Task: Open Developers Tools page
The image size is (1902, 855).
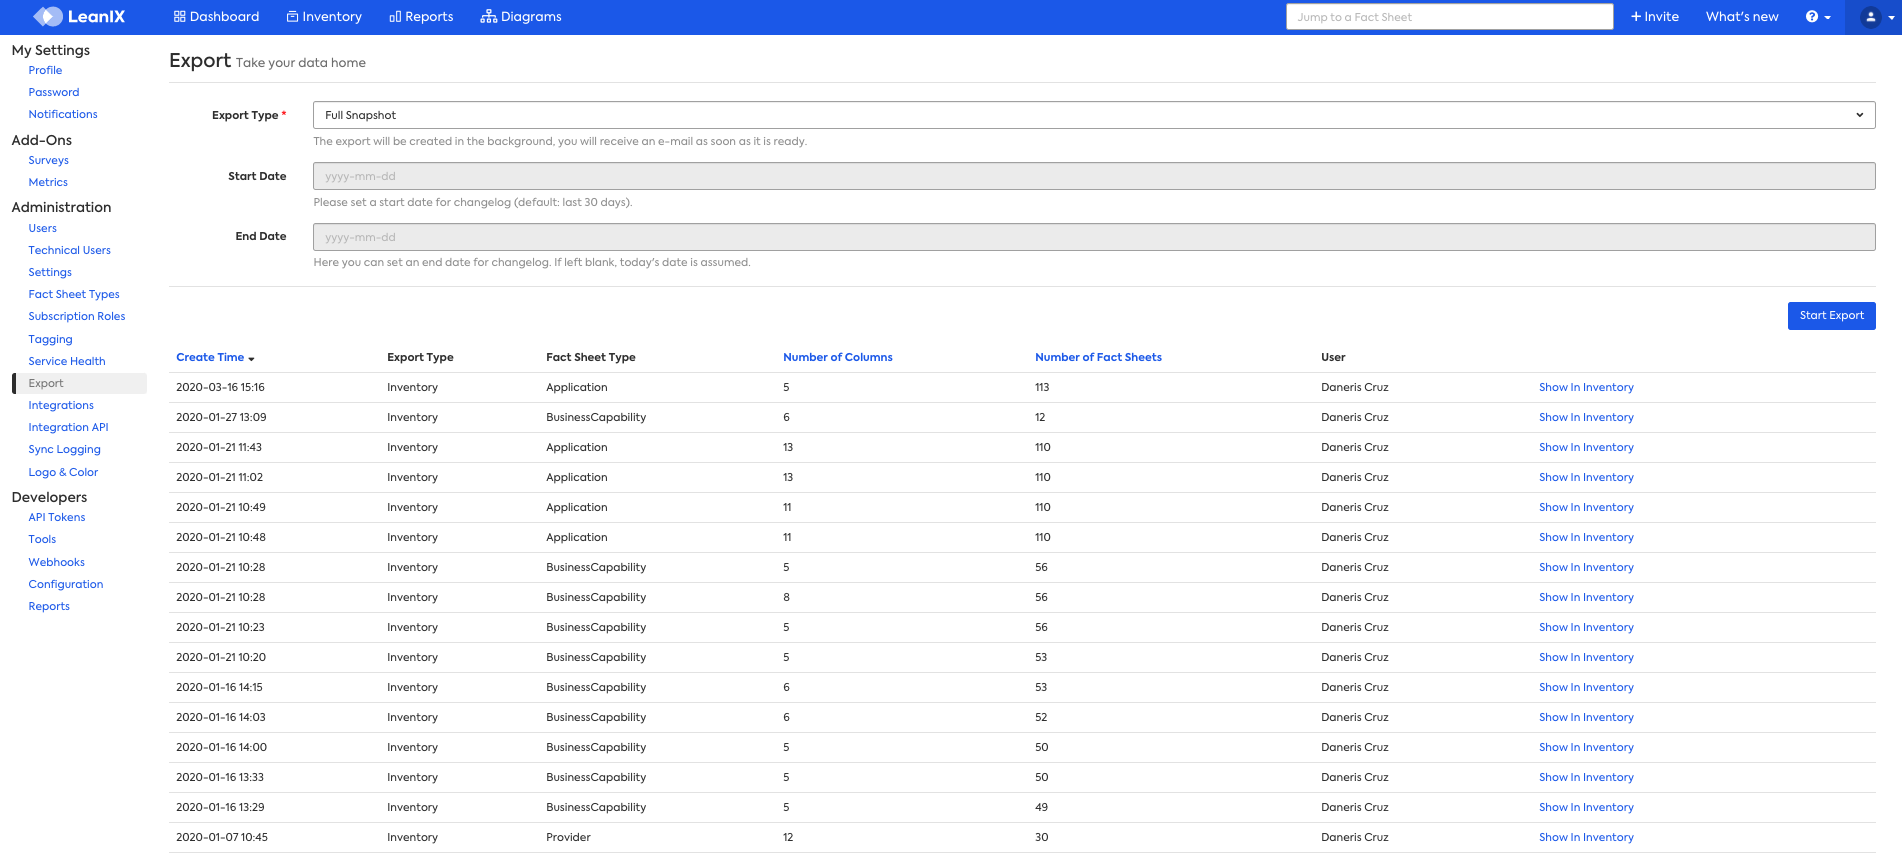Action: (42, 539)
